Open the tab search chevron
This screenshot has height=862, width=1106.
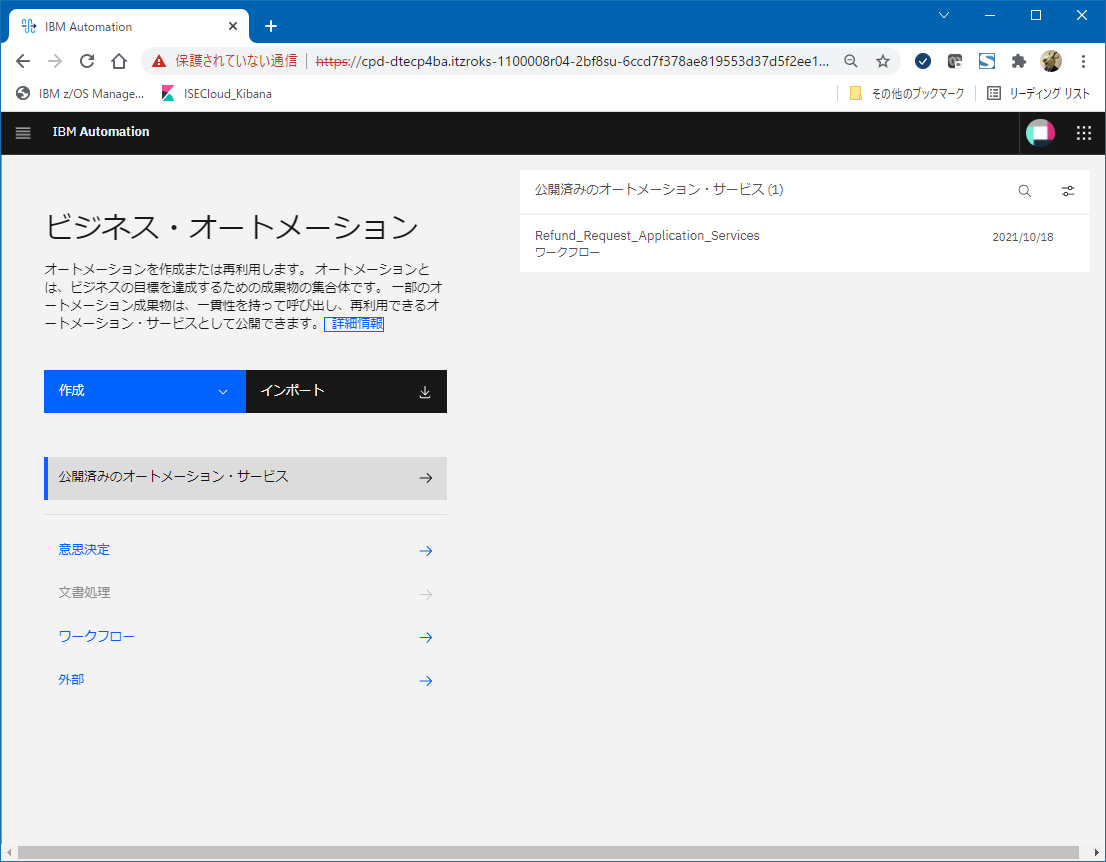click(944, 15)
